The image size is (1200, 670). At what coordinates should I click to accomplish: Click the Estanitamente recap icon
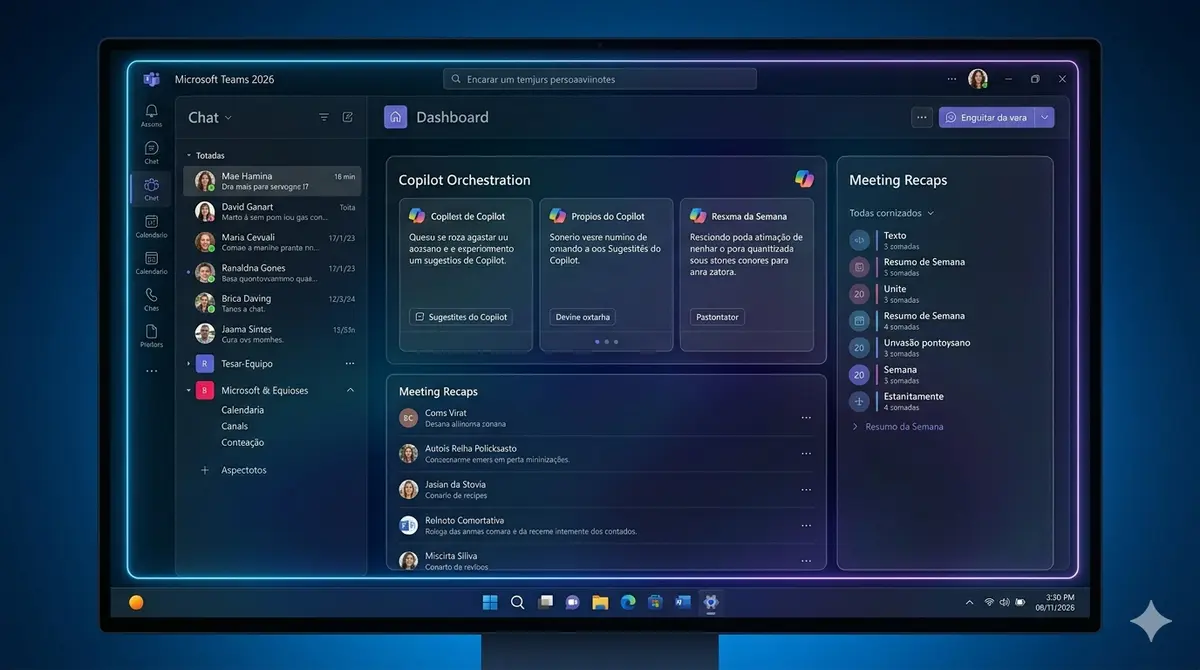(x=860, y=401)
